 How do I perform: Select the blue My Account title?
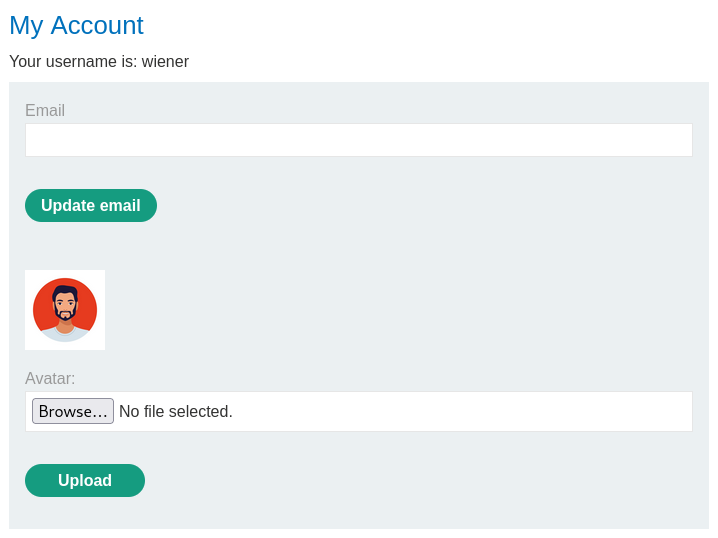[x=76, y=25]
